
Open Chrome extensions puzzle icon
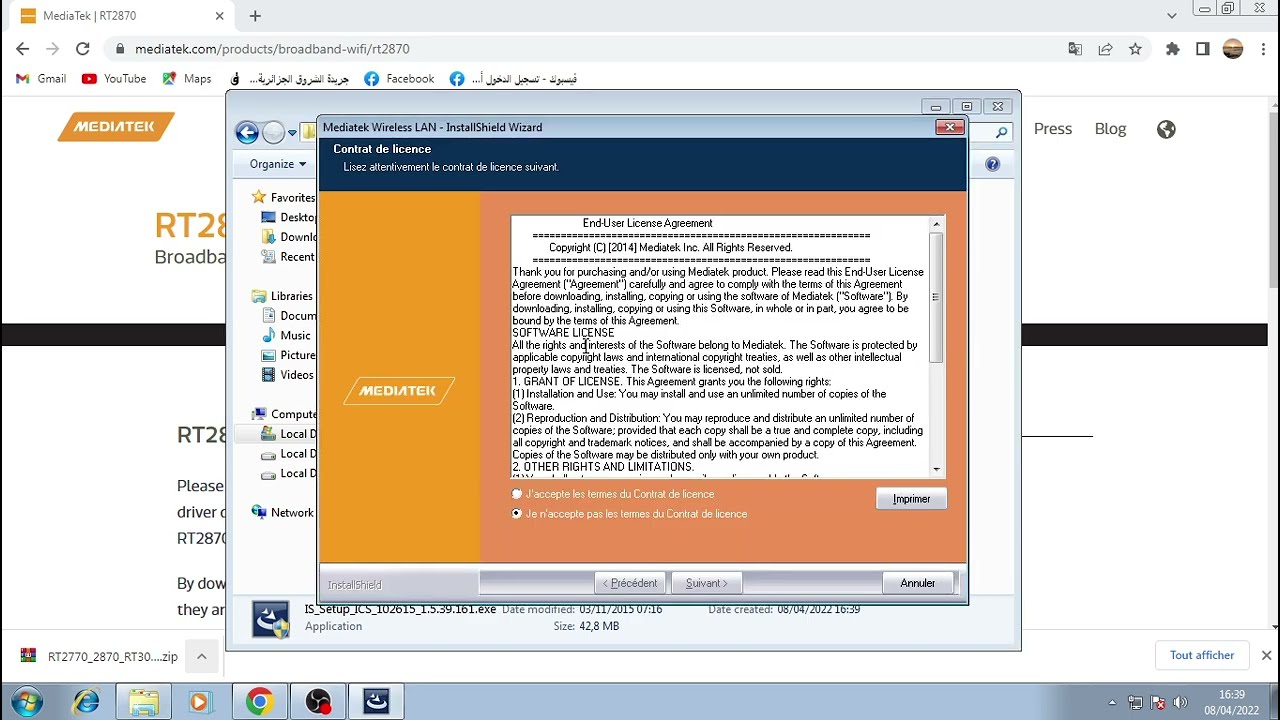tap(1173, 48)
